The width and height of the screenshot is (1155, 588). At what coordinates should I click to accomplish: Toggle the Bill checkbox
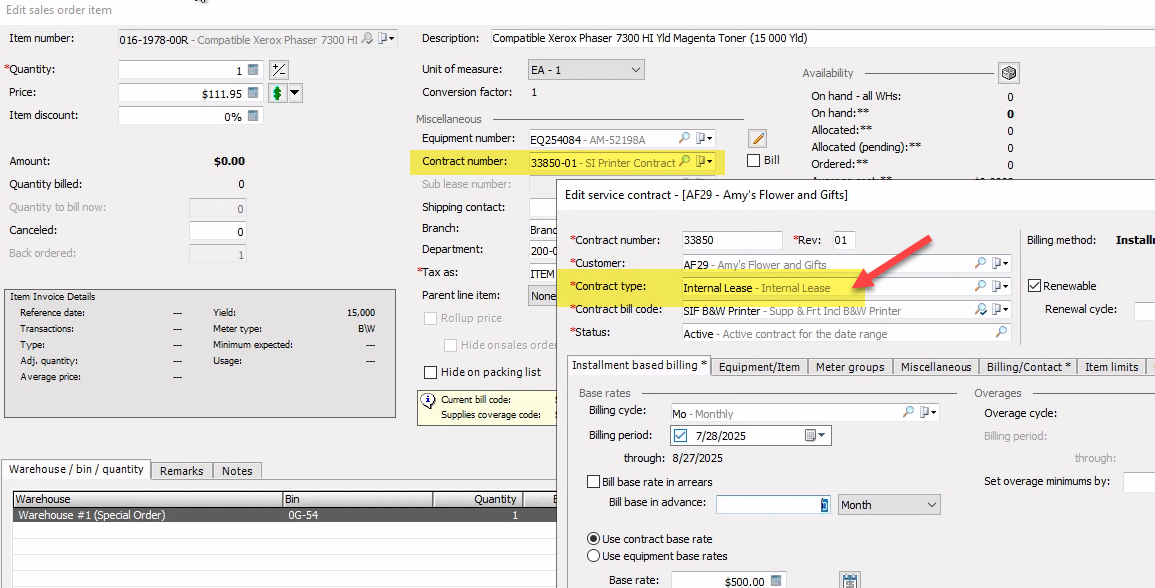754,160
